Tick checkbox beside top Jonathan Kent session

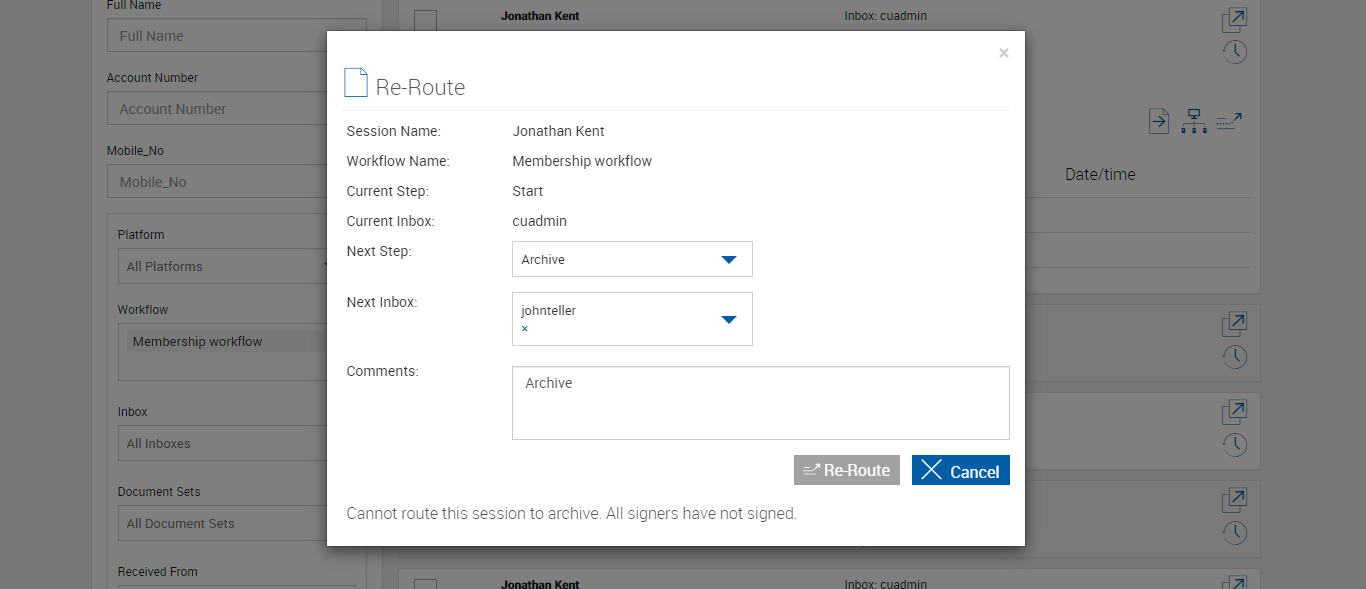426,20
